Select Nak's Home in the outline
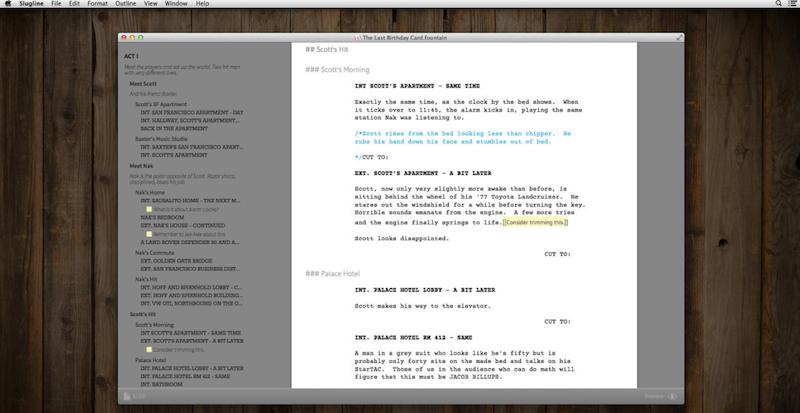Image resolution: width=800 pixels, height=413 pixels. (150, 192)
